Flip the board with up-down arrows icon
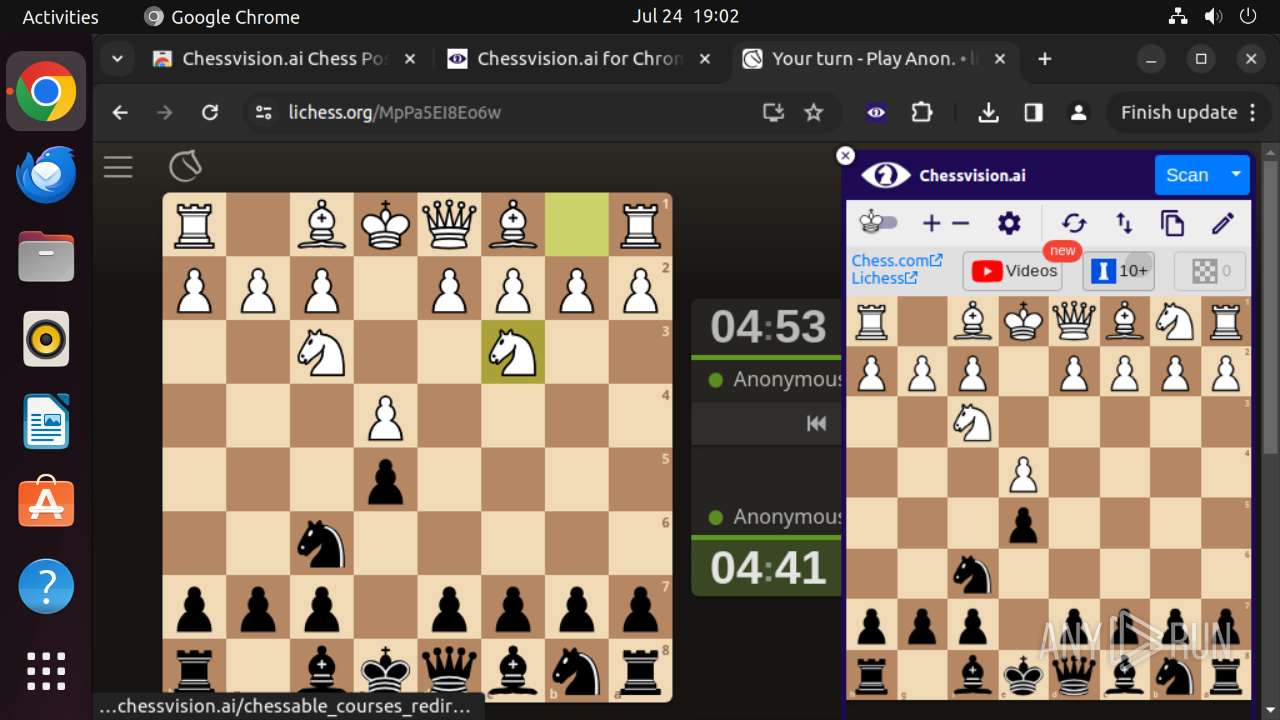 [1124, 223]
